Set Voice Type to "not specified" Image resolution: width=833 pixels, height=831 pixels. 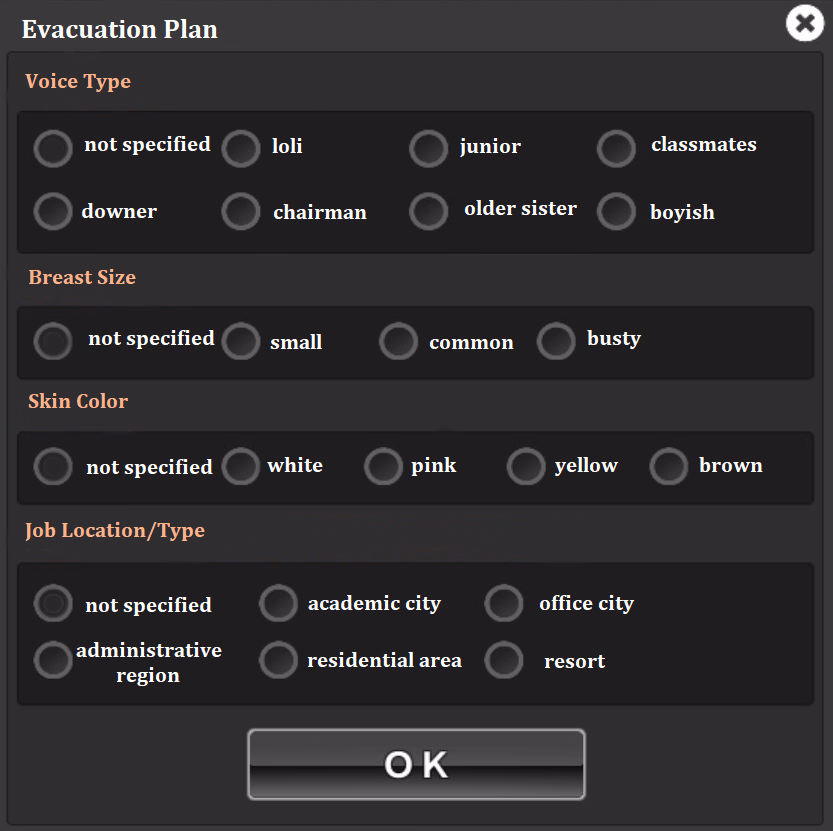52,148
